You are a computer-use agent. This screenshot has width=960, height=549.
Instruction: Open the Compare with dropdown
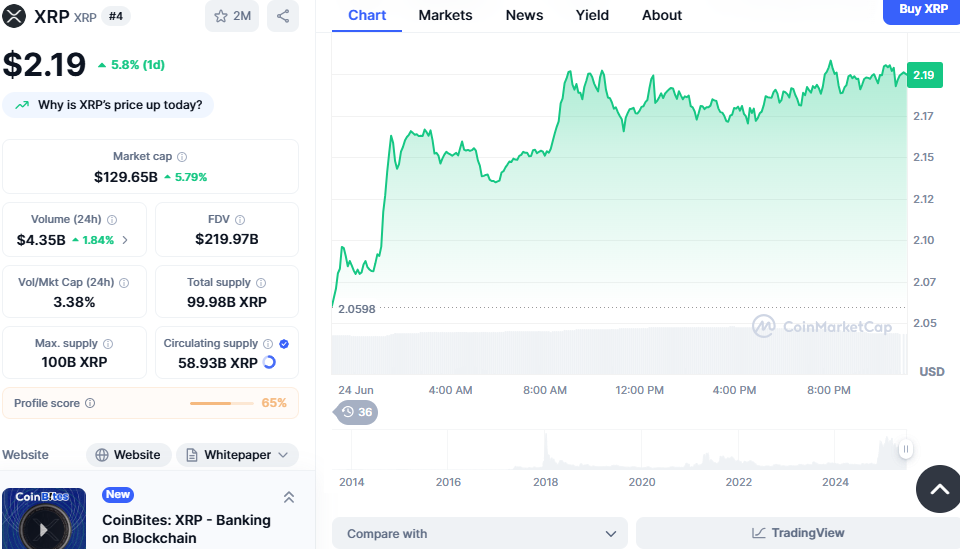pyautogui.click(x=480, y=533)
